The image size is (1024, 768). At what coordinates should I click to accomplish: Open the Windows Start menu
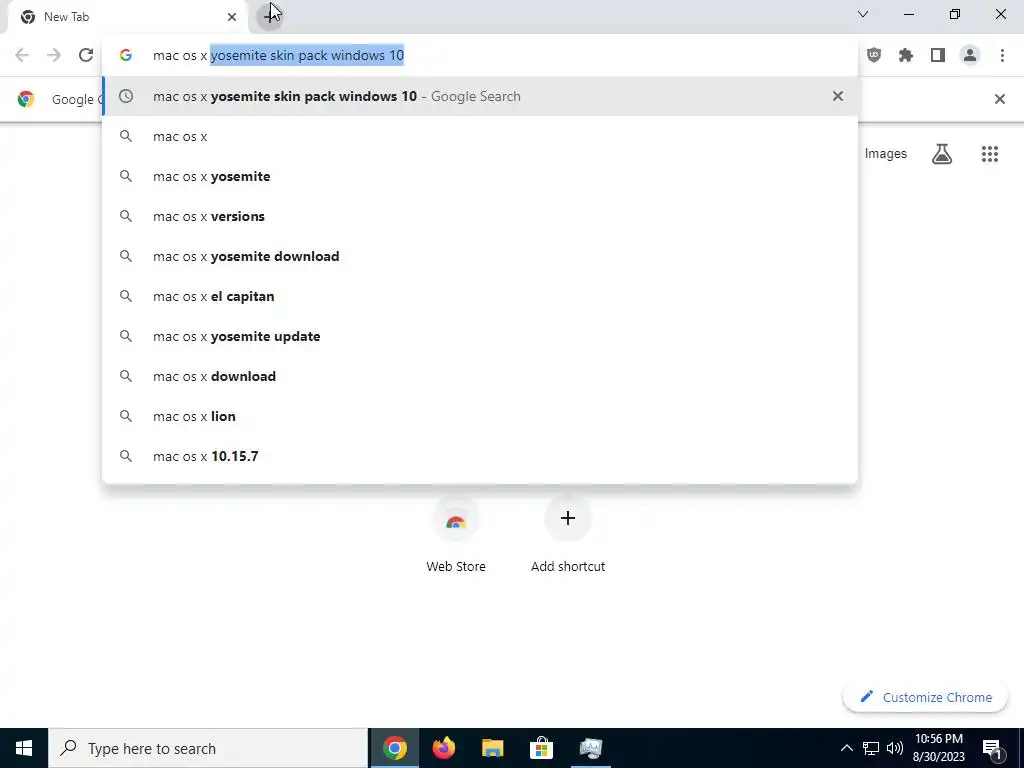(24, 748)
